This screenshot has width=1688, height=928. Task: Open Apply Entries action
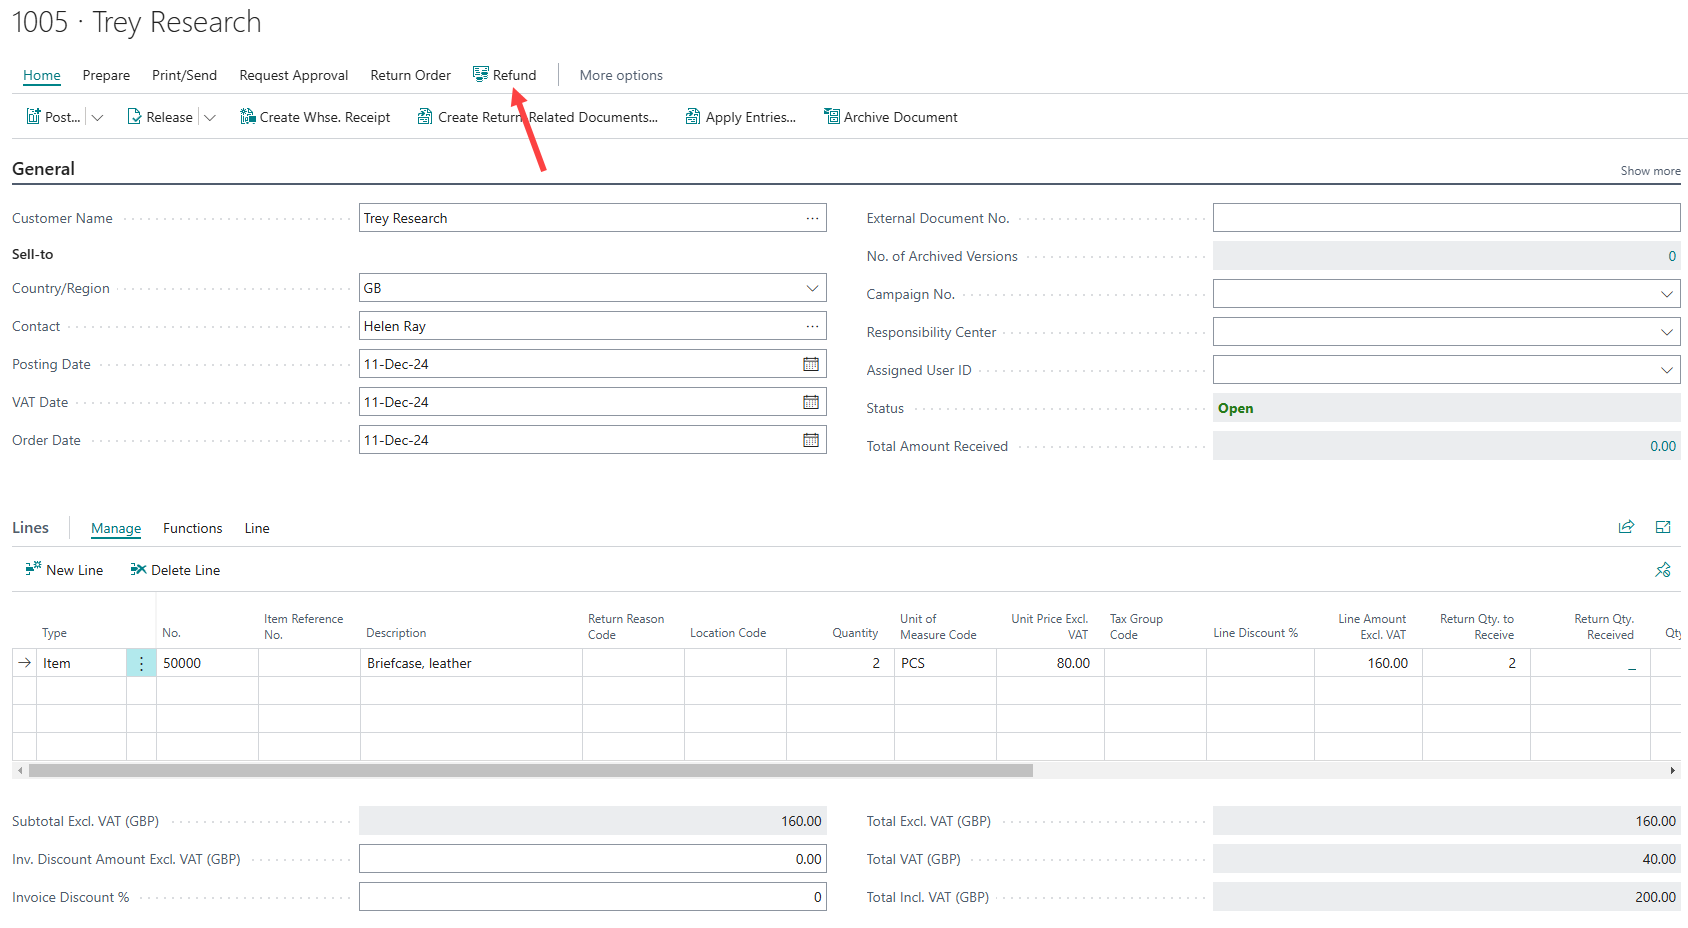[741, 117]
